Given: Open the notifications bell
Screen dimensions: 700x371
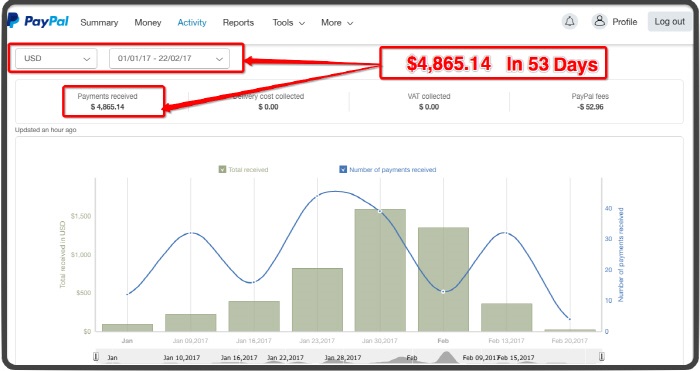Looking at the screenshot, I should point(570,21).
